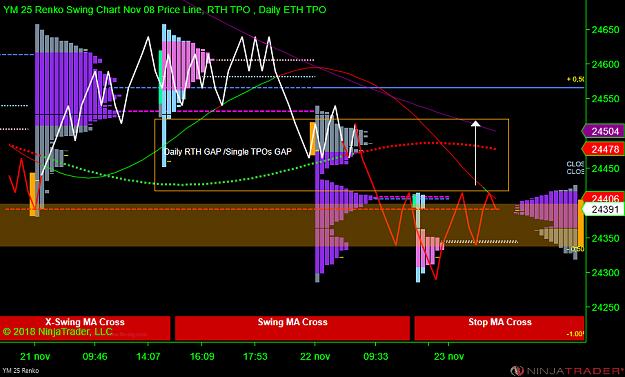Click the CLOS labels near price axis
Image resolution: width=625 pixels, height=377 pixels.
[575, 168]
